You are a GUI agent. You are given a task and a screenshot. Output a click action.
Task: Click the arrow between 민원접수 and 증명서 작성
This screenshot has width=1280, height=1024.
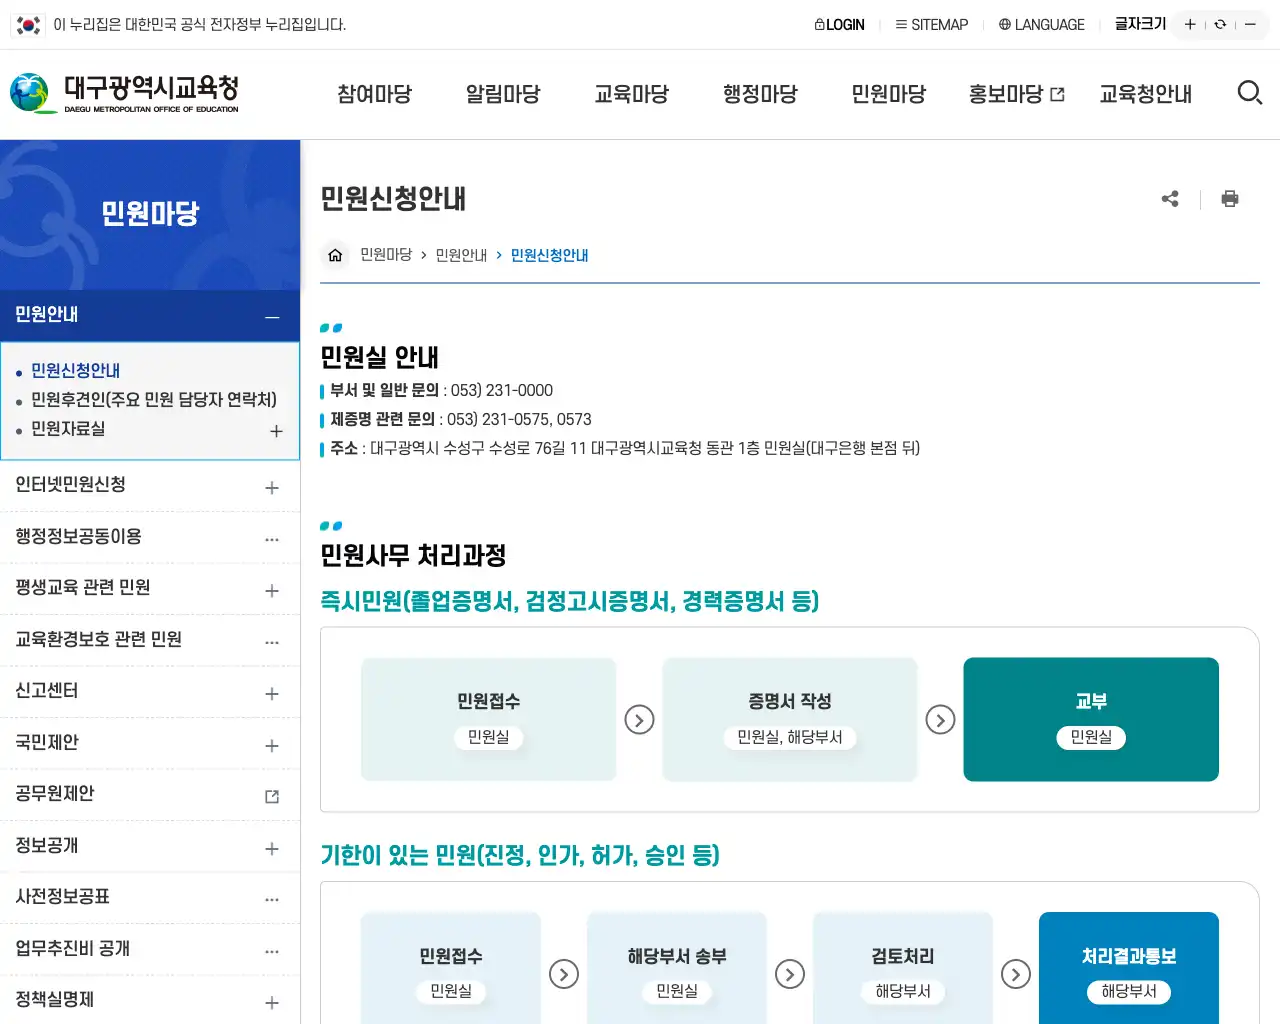point(639,719)
